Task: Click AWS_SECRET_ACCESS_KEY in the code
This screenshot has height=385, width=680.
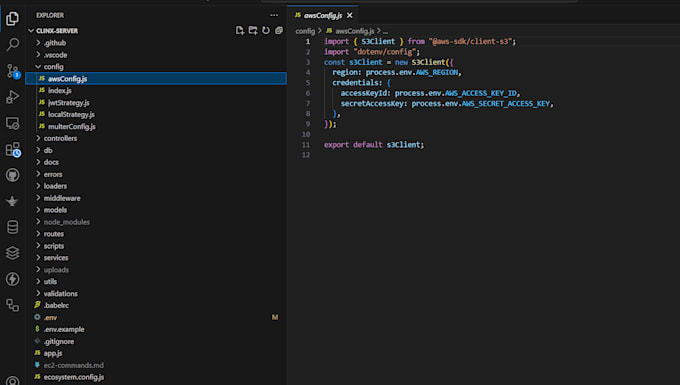Action: point(506,104)
